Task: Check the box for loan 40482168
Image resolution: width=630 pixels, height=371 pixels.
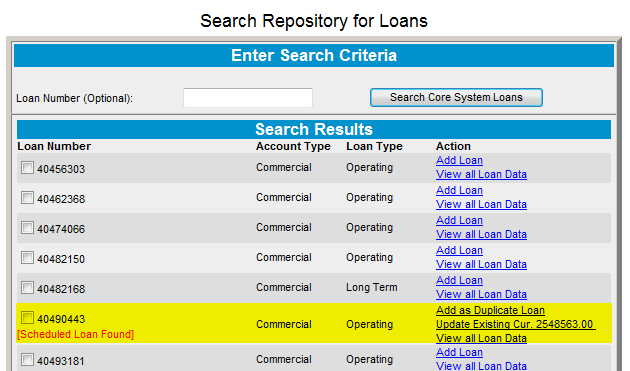Action: point(27,288)
